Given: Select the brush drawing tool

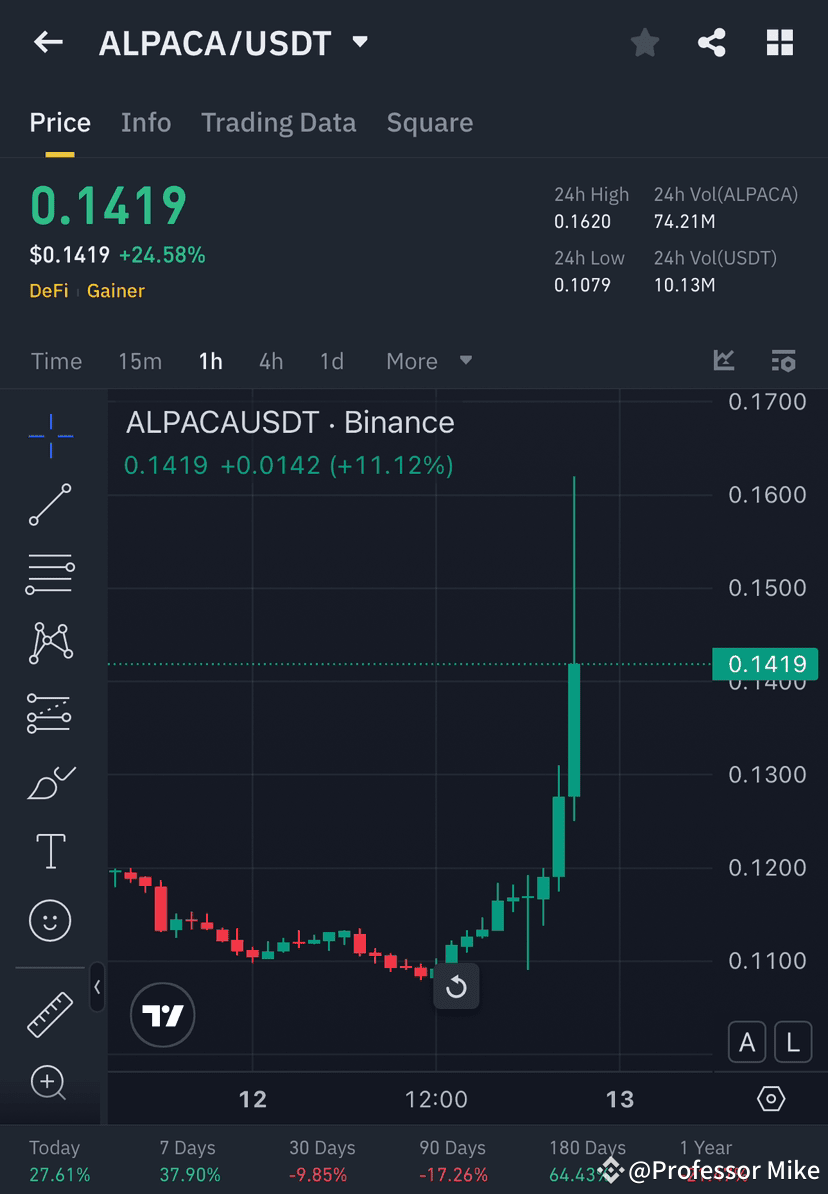Looking at the screenshot, I should point(50,782).
